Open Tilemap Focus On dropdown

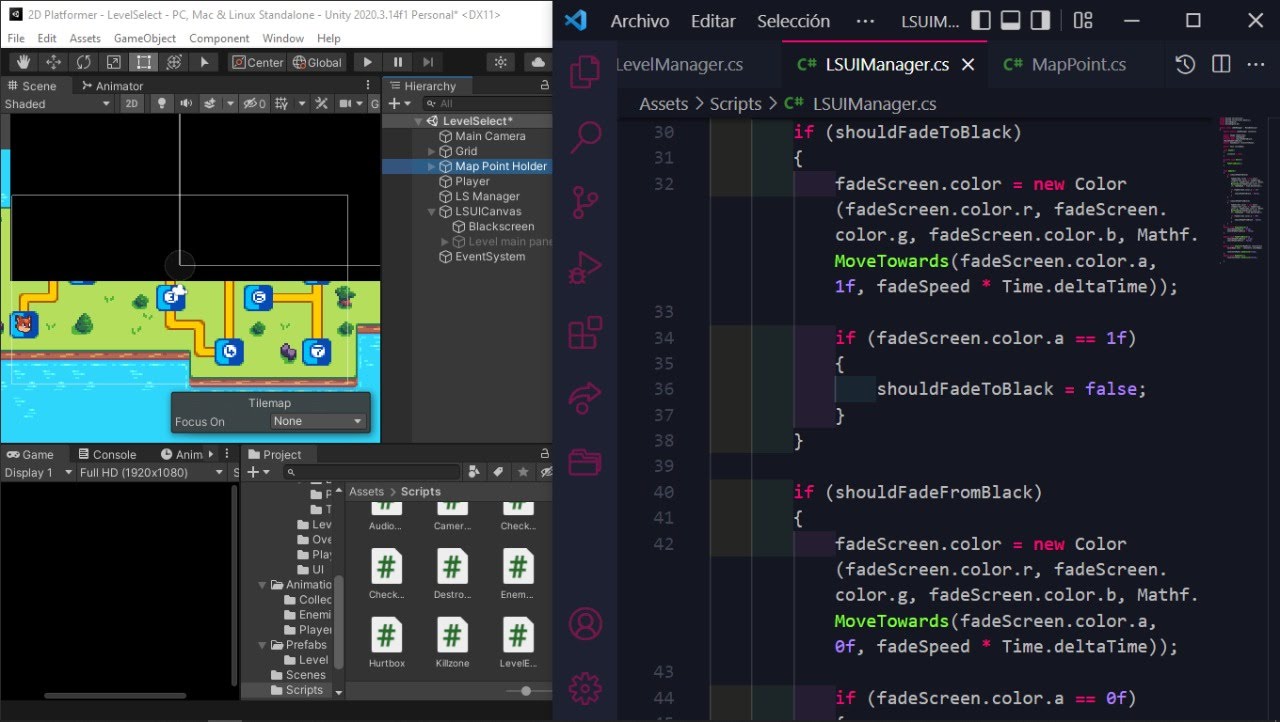coord(318,421)
